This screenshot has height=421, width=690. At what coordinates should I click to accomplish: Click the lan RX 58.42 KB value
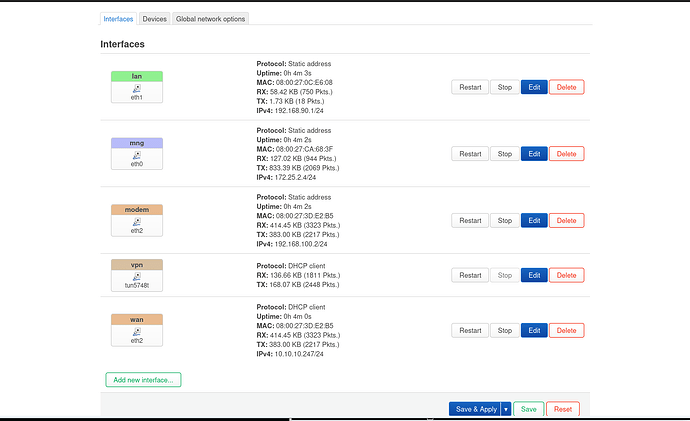click(301, 92)
